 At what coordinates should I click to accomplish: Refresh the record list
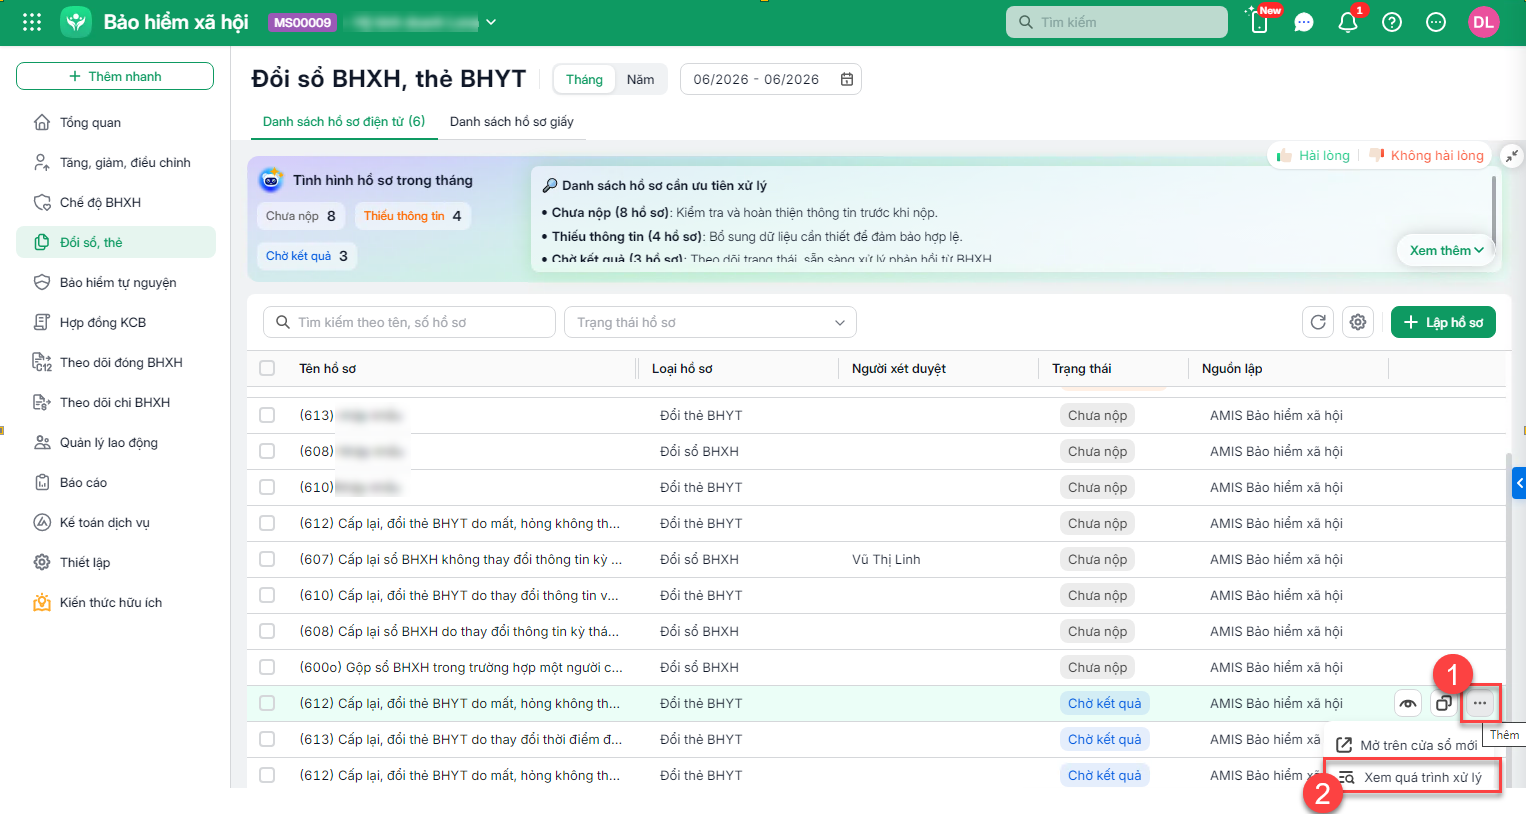[x=1318, y=322]
